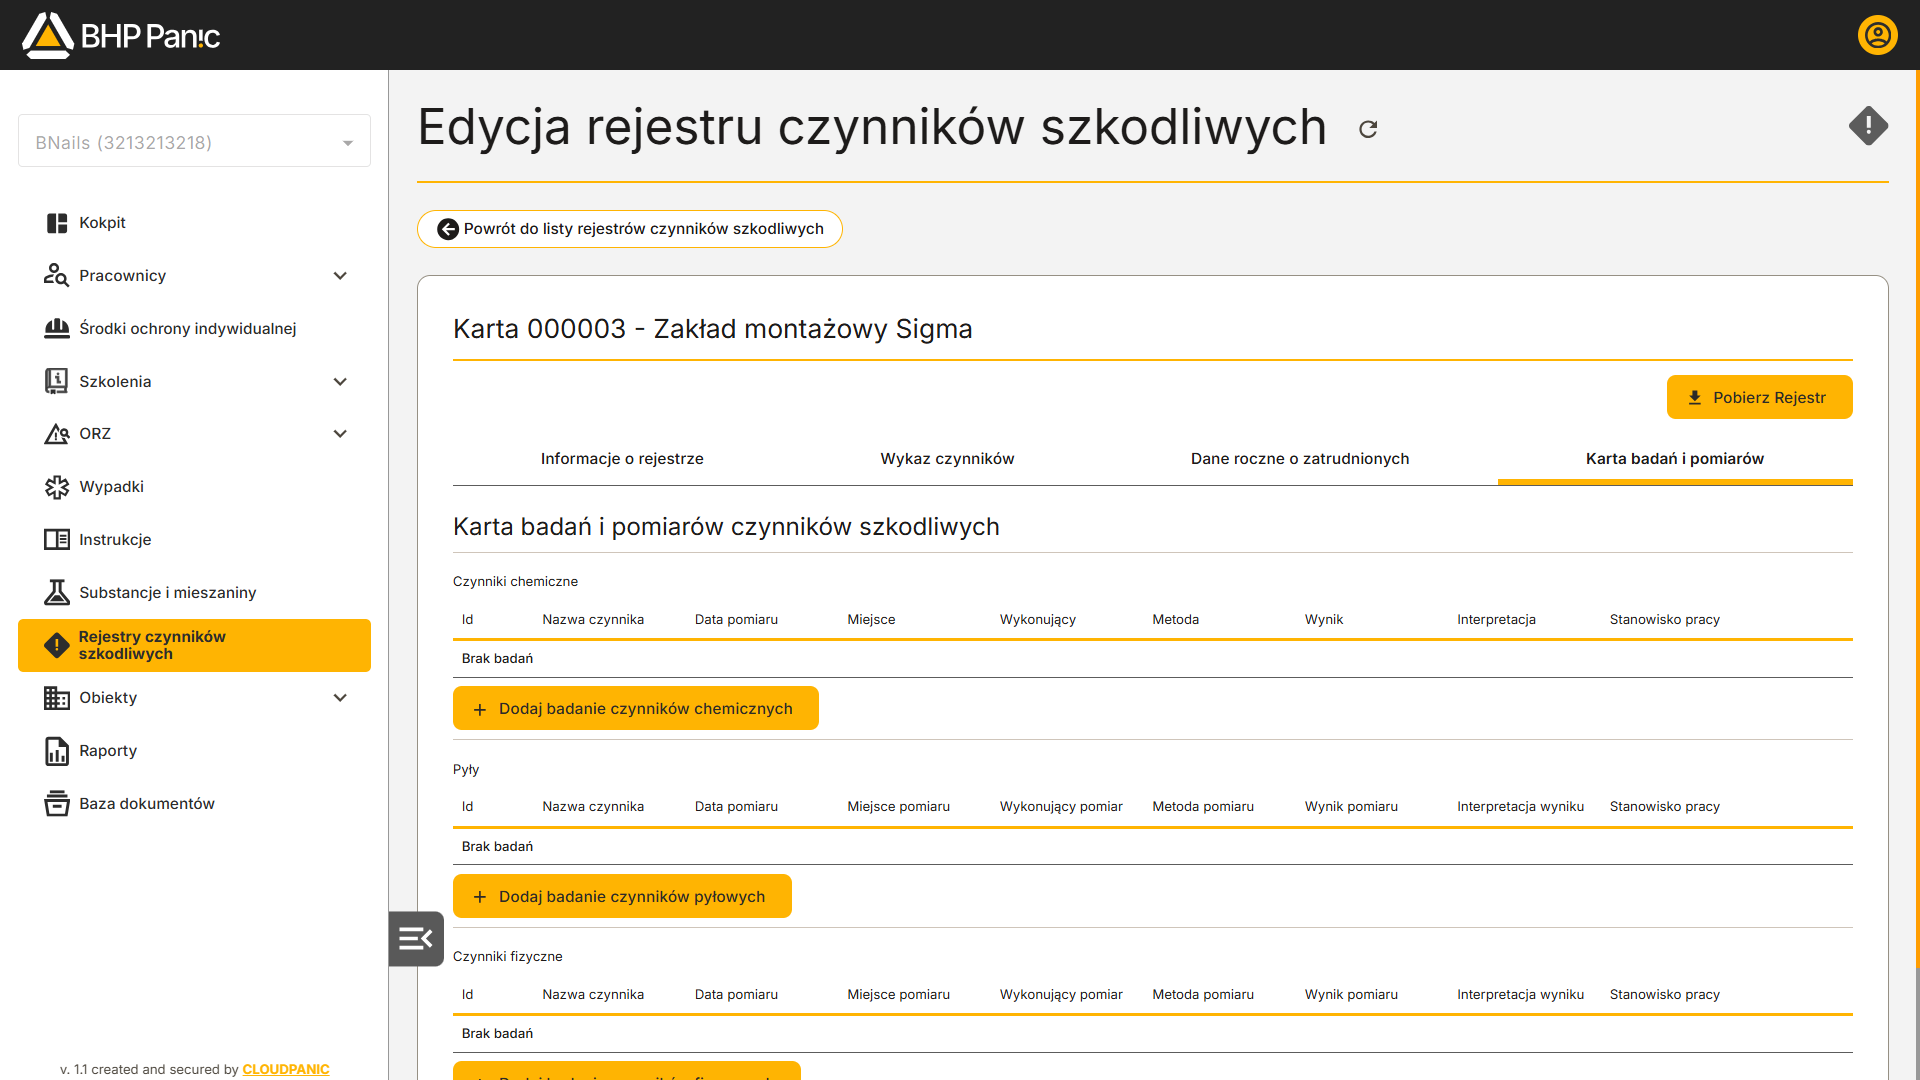The image size is (1920, 1080).
Task: Click the Czynniki chemiczne Nazwa czynnika header
Action: (593, 620)
